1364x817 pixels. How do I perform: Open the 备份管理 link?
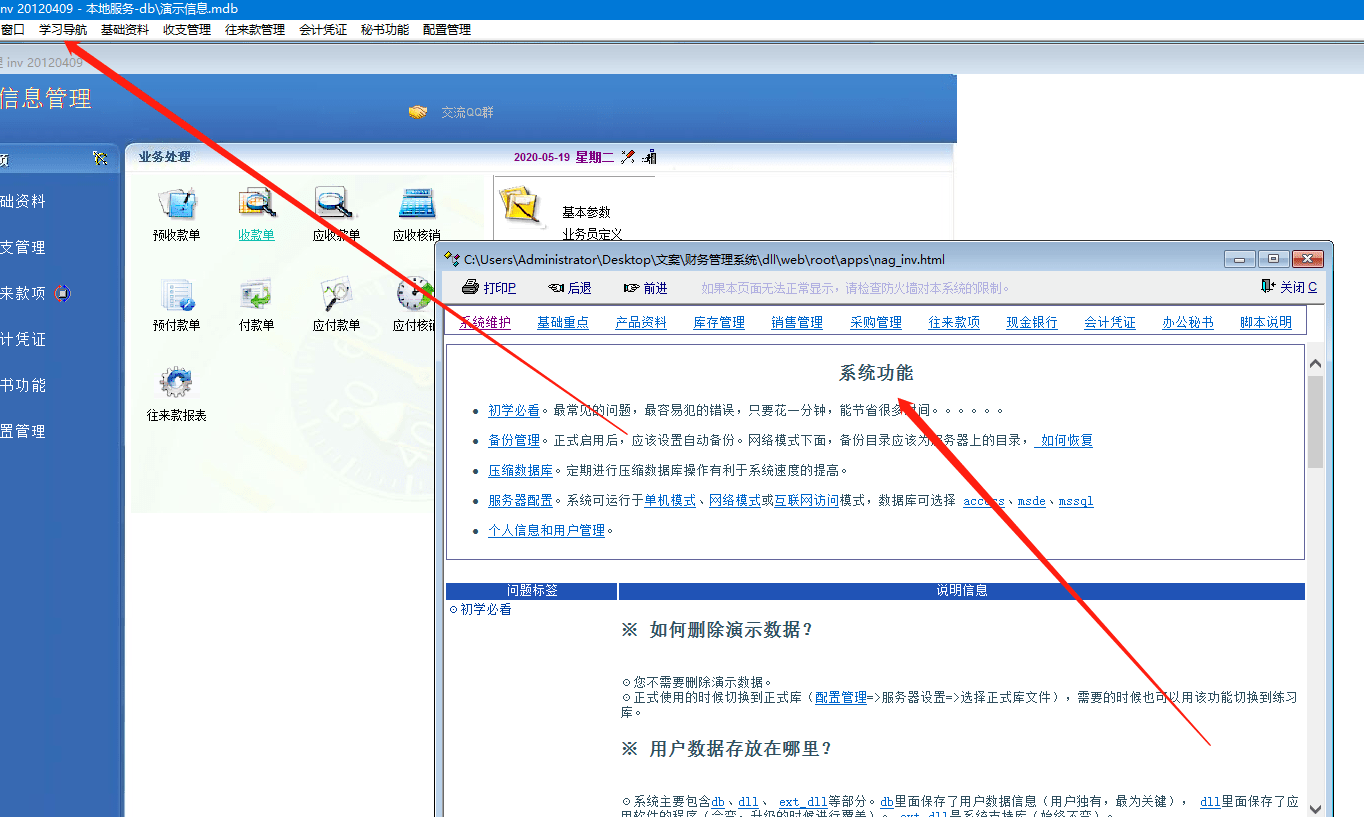click(x=515, y=440)
